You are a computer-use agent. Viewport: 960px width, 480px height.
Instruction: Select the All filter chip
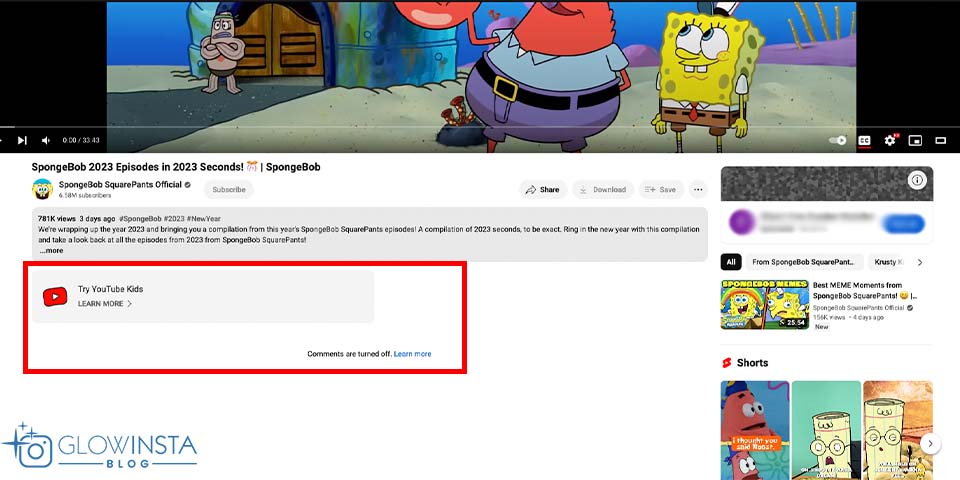click(x=731, y=262)
